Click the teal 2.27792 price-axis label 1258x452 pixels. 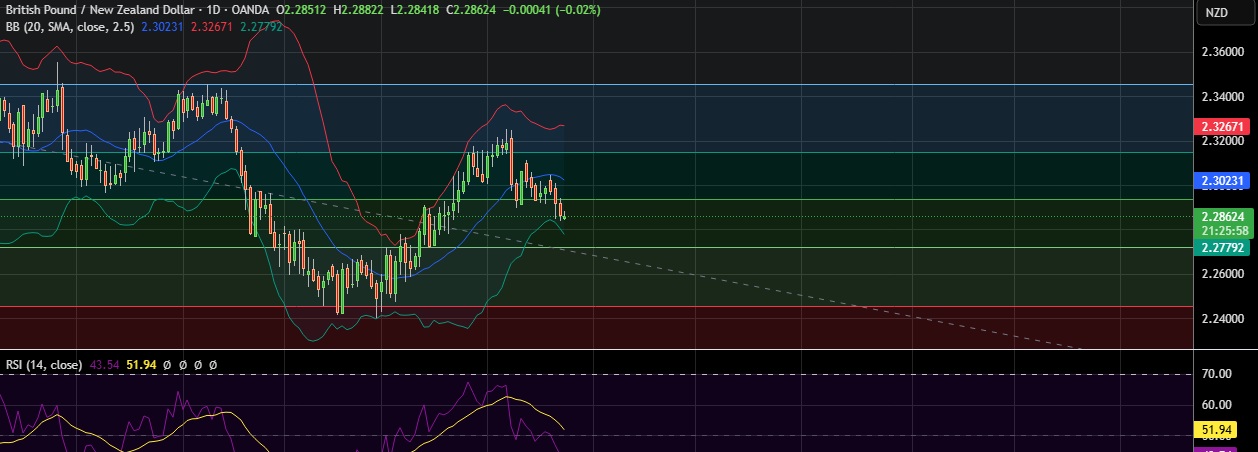[1222, 247]
